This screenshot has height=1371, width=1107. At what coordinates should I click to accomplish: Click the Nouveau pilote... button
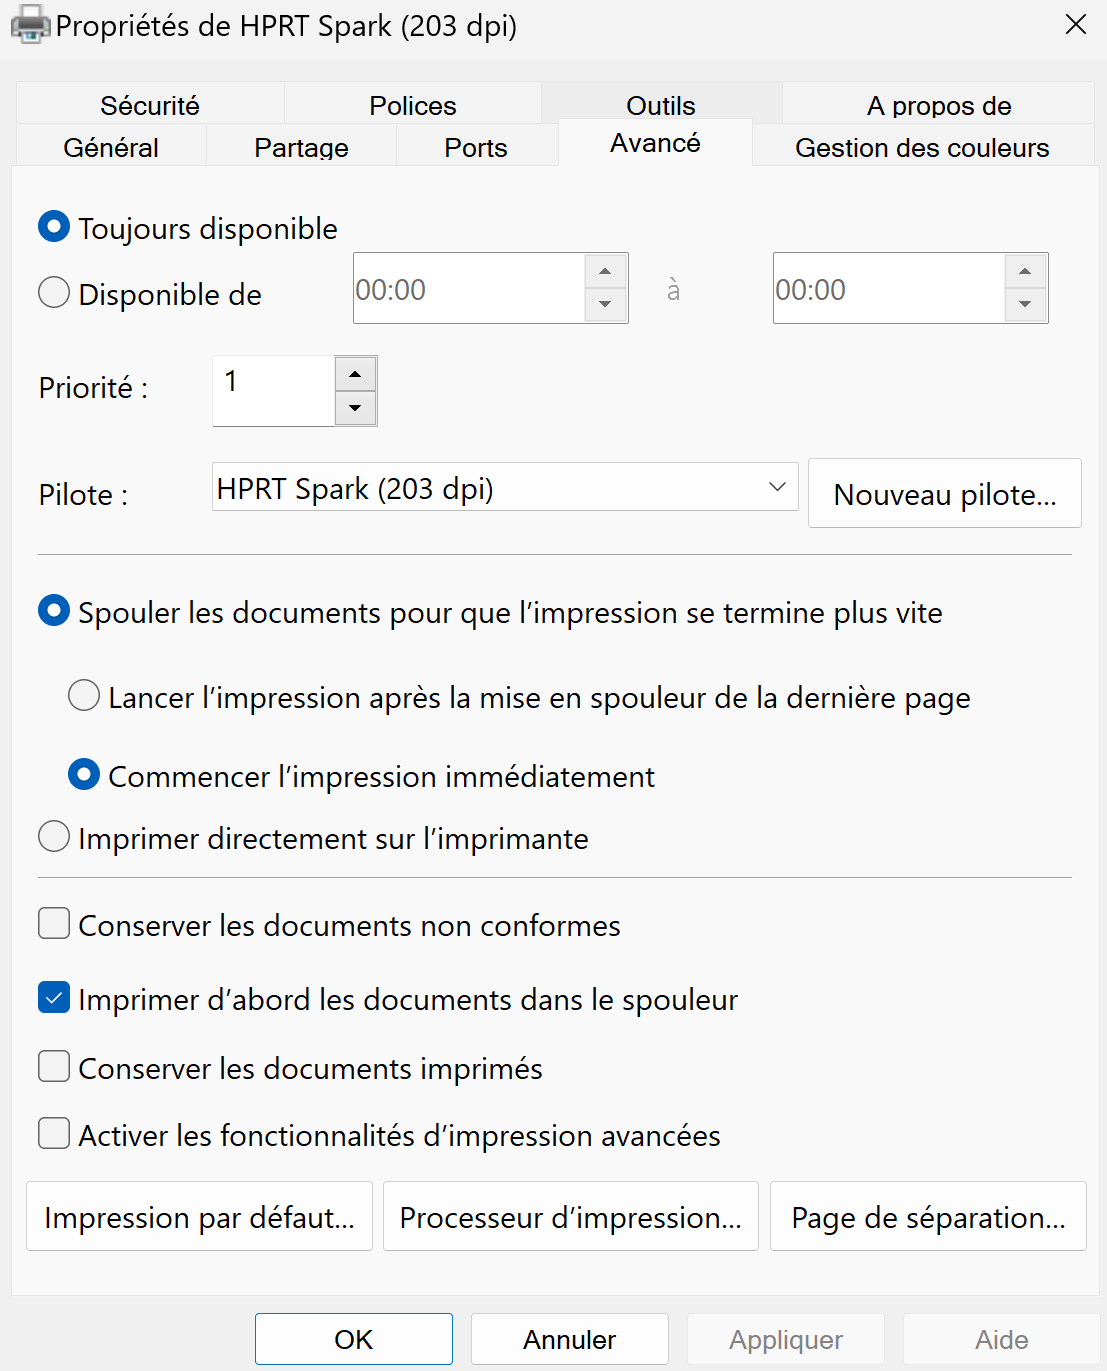pos(944,494)
